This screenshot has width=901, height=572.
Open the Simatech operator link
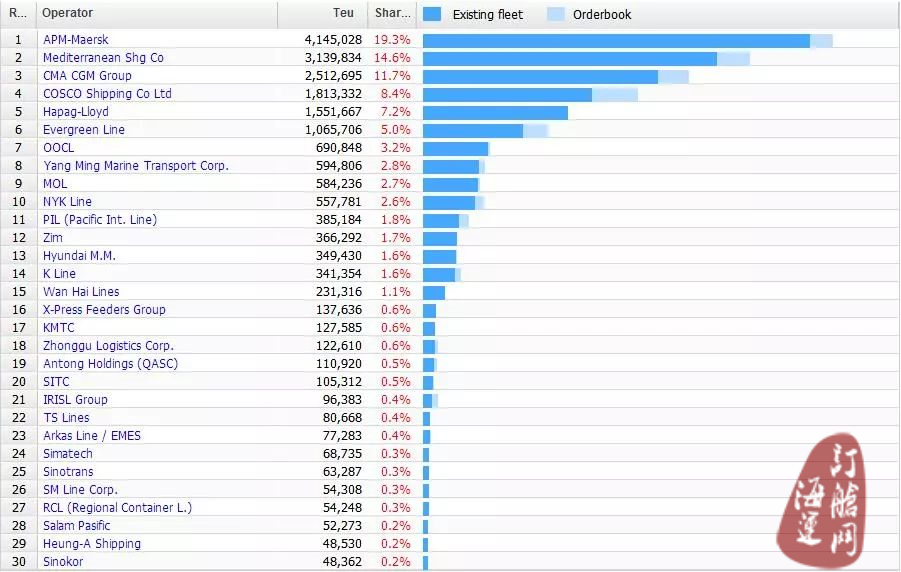pos(68,454)
